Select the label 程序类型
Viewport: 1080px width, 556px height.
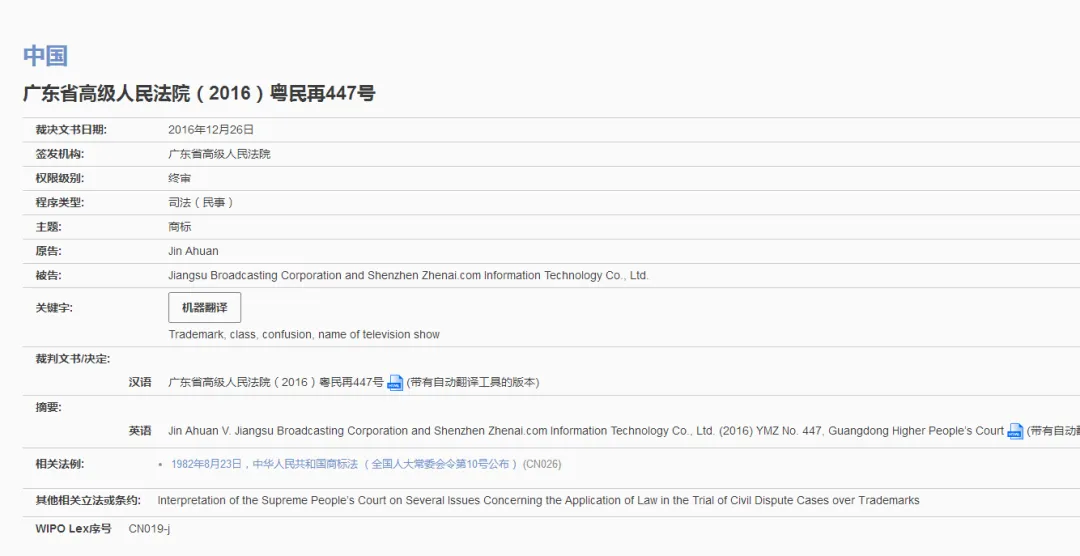60,203
